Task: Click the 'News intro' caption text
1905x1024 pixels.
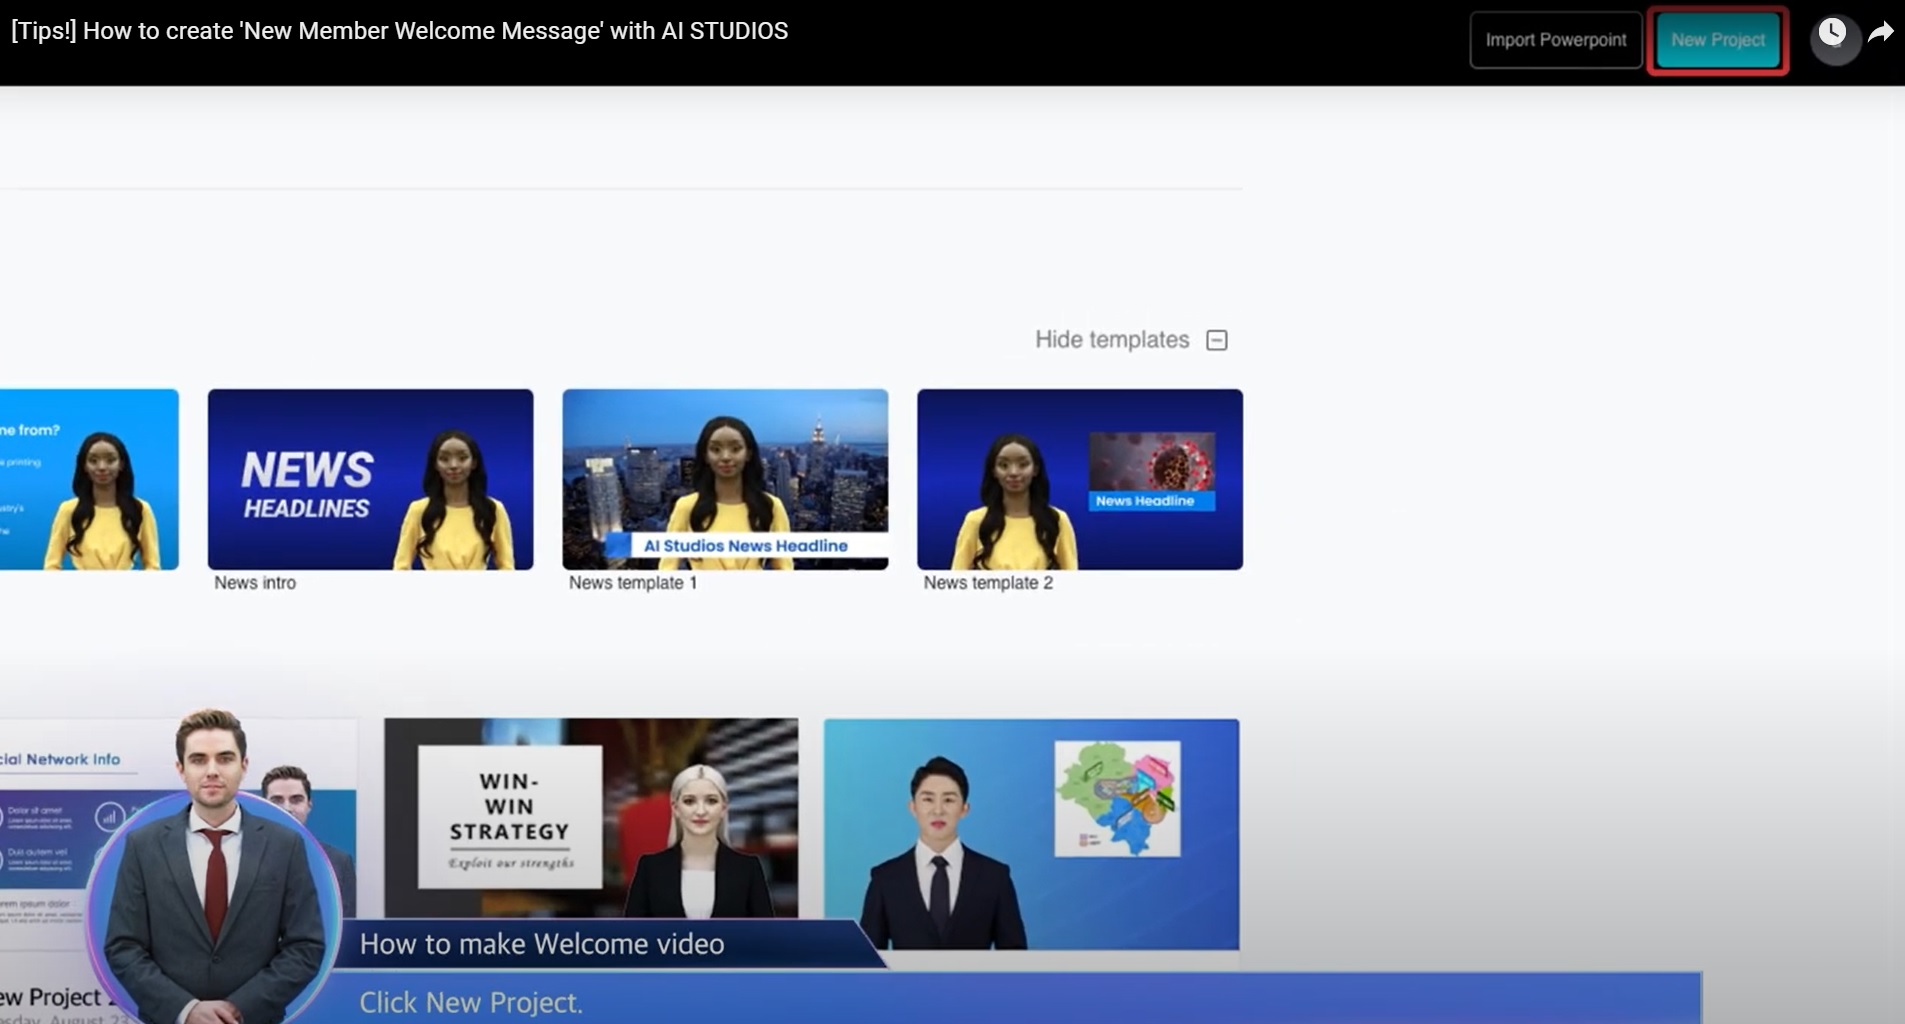Action: [x=255, y=583]
